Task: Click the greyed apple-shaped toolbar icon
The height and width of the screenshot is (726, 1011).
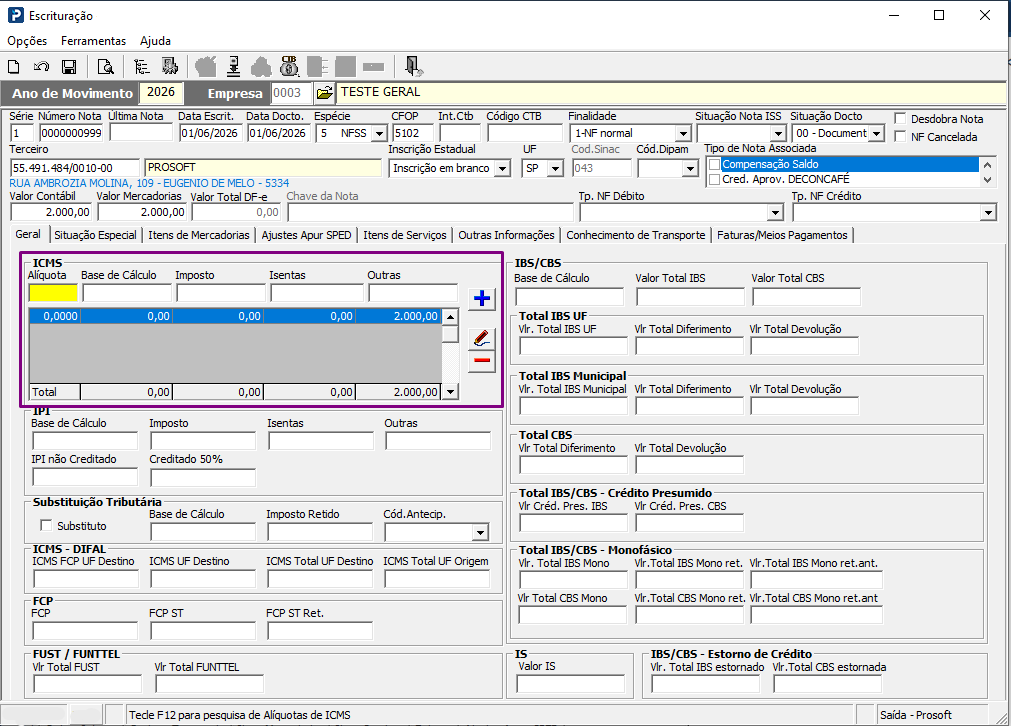Action: [x=206, y=66]
